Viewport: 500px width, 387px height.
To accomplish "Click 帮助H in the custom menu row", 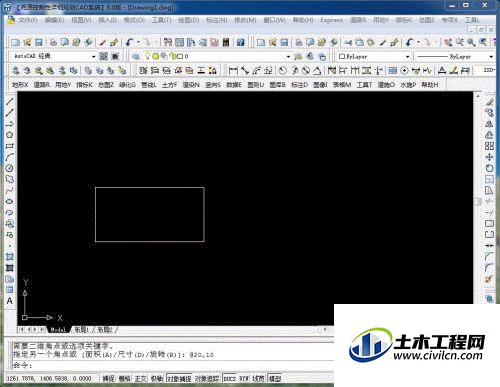I will tap(430, 85).
